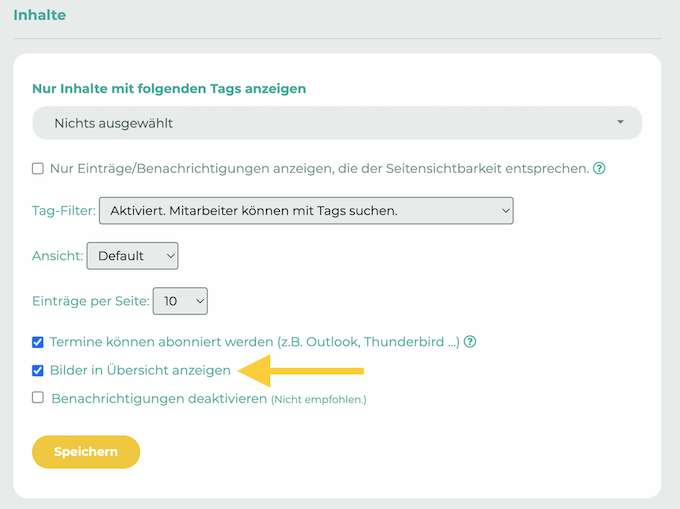Click the (Nicht empfohlen.) note text

tap(319, 399)
